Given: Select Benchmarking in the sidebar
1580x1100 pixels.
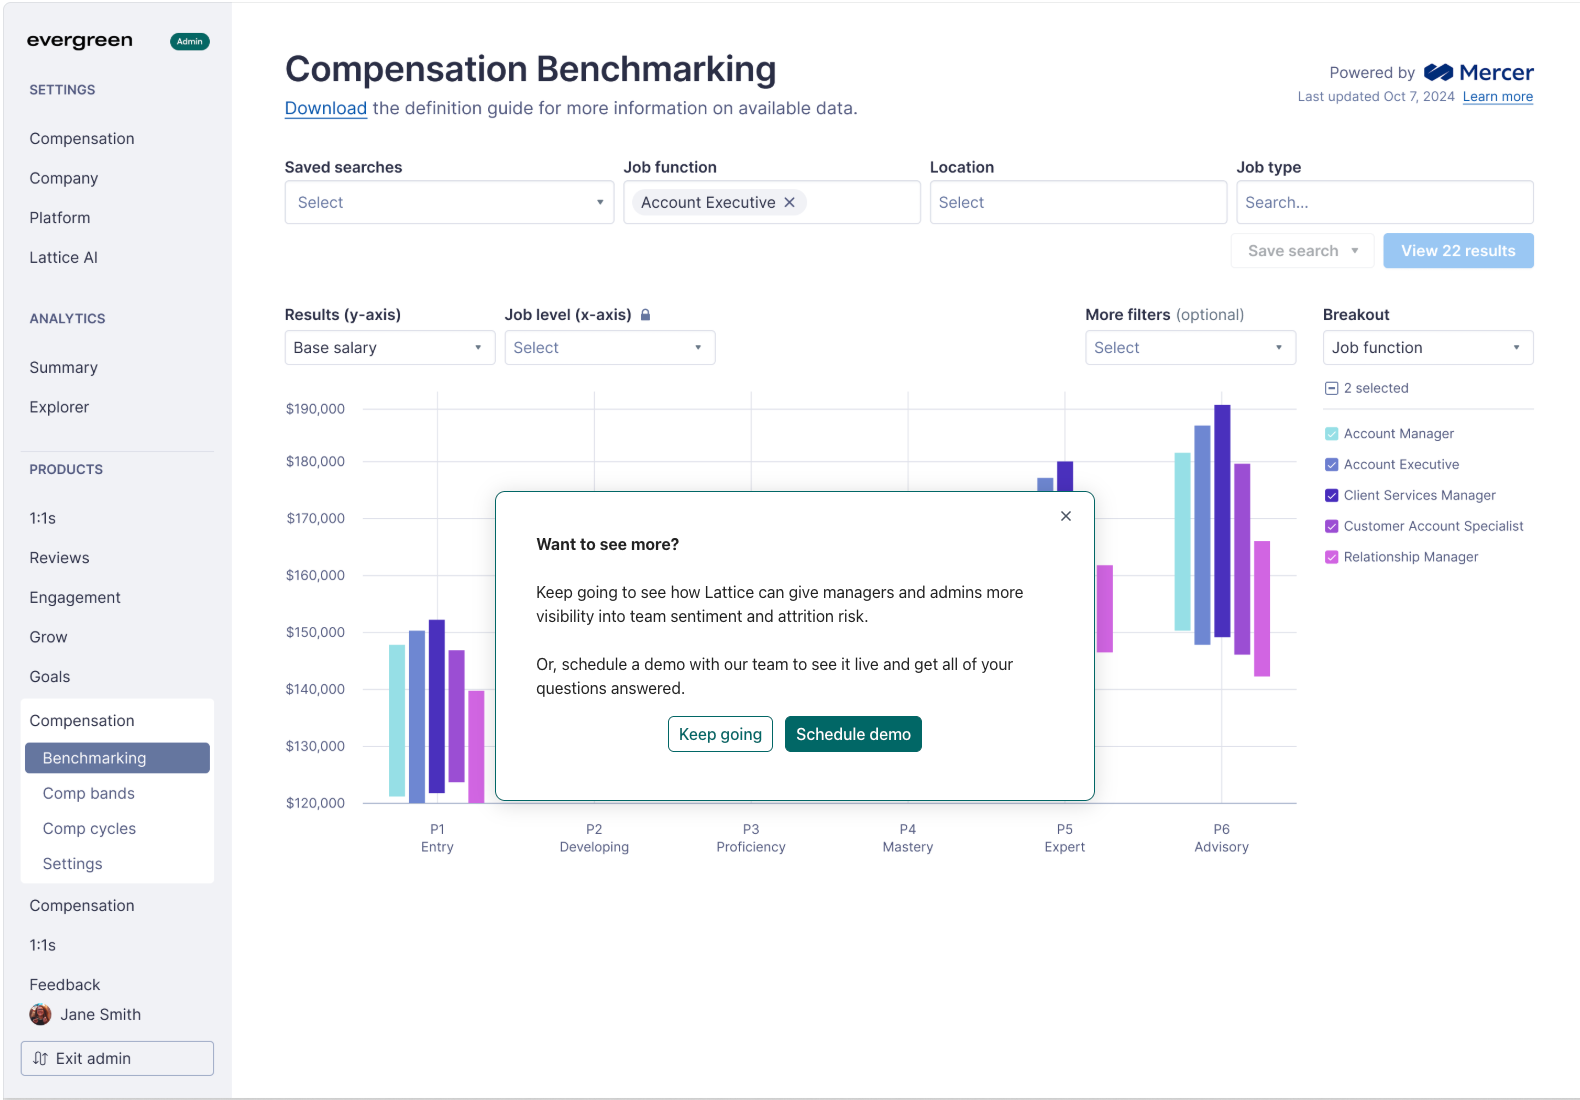Looking at the screenshot, I should pos(117,758).
